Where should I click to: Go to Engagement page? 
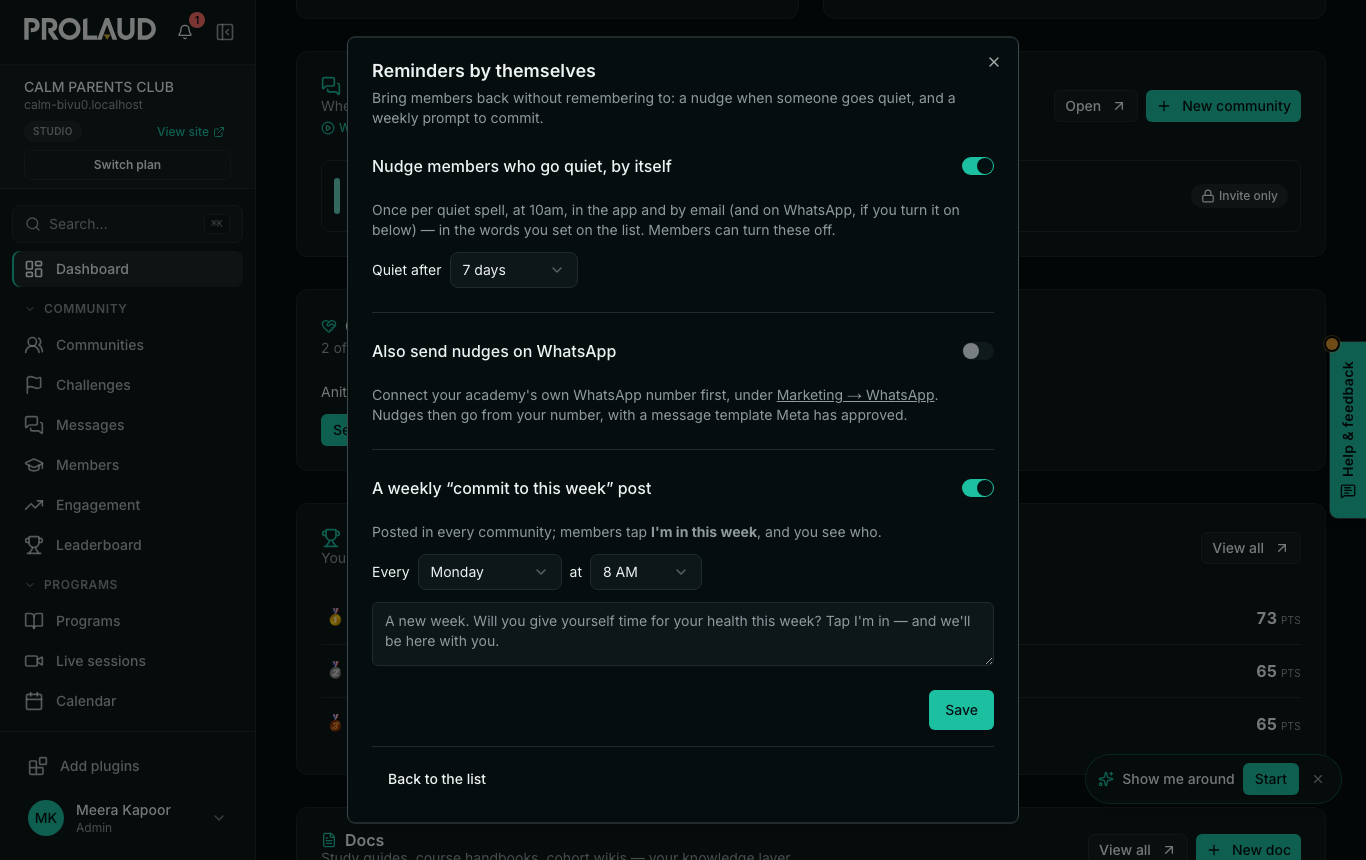click(127, 505)
